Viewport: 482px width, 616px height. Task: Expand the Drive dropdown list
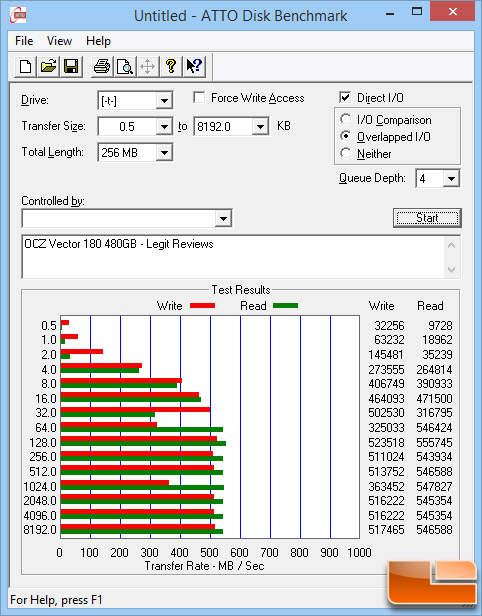coord(164,101)
